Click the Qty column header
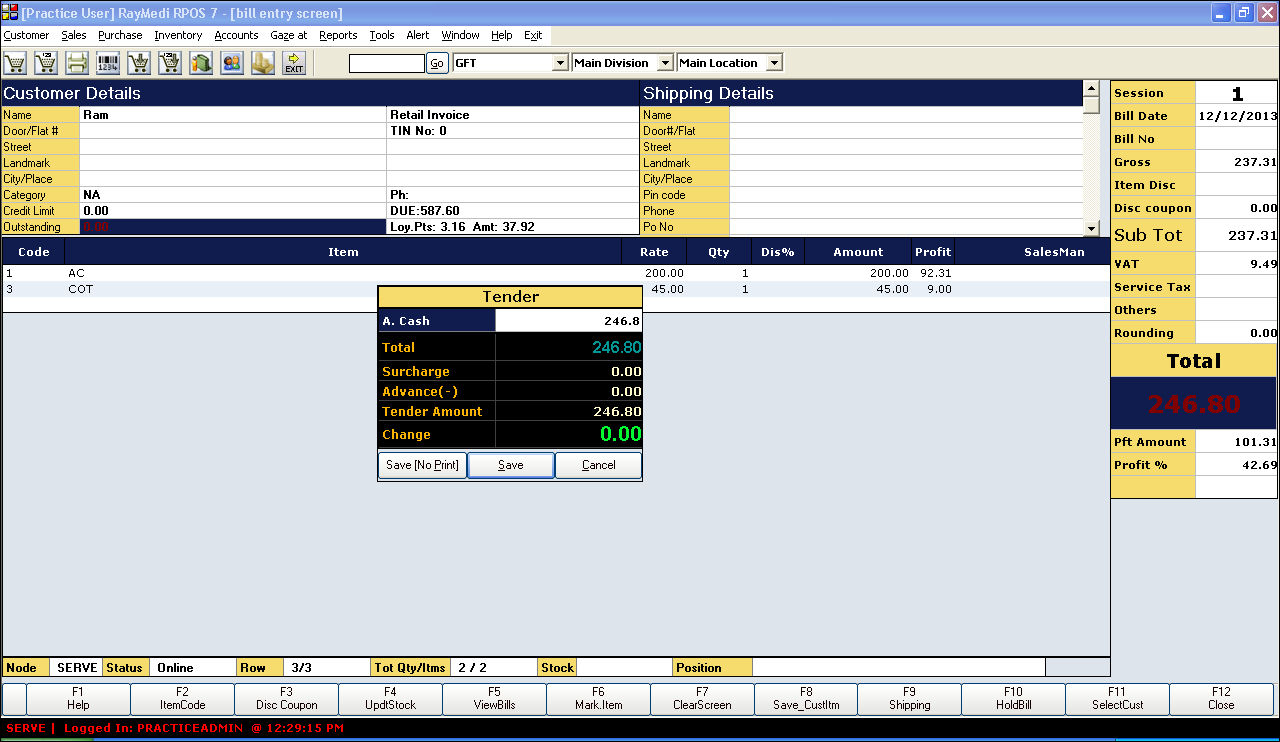Viewport: 1280px width, 742px height. pos(719,252)
